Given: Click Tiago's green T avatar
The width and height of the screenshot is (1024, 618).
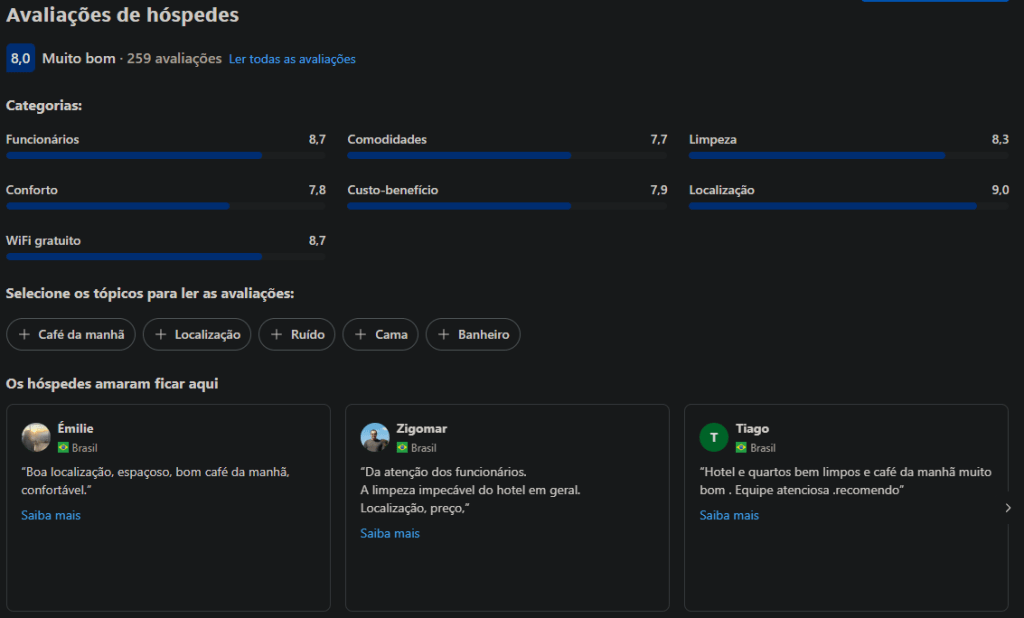Looking at the screenshot, I should (x=714, y=437).
